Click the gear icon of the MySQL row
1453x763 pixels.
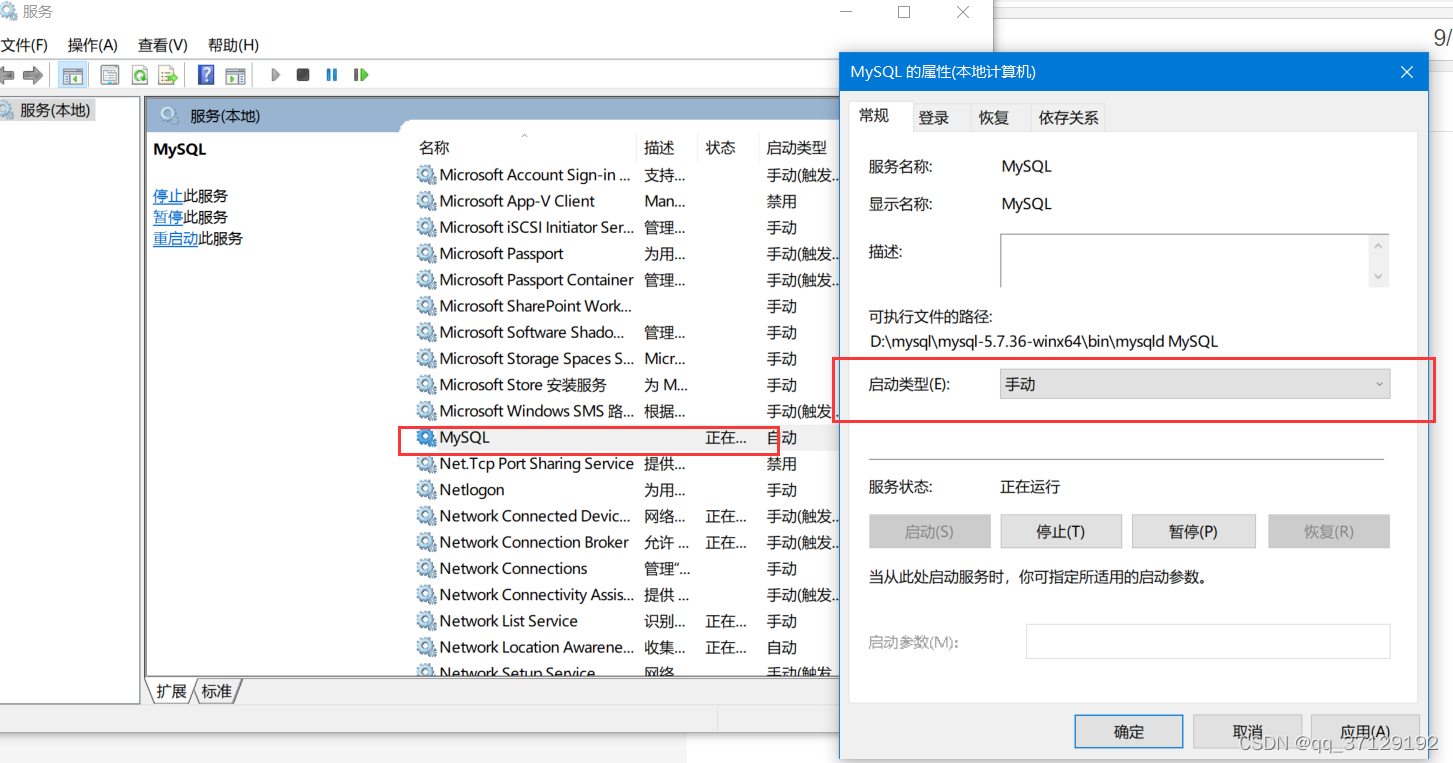click(x=427, y=438)
